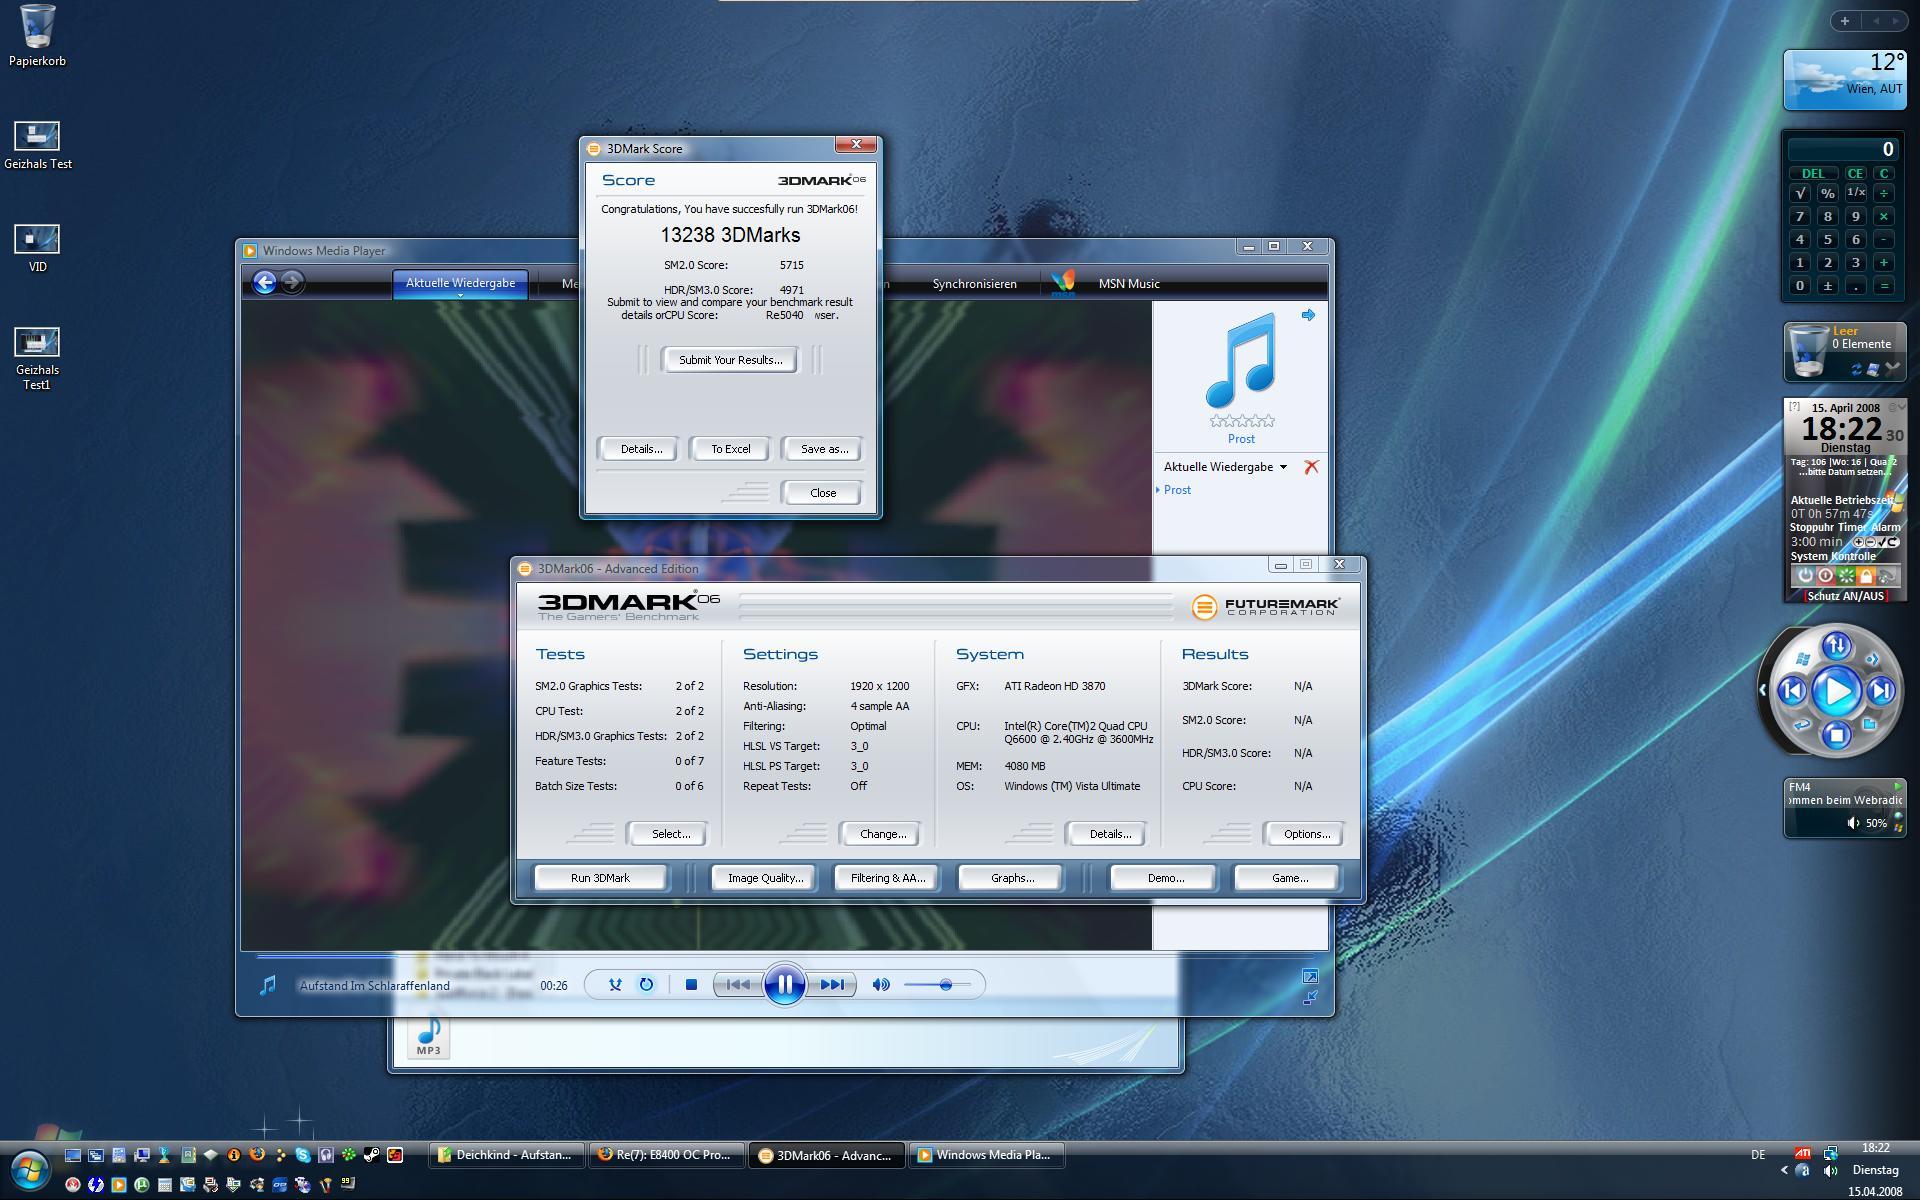Switch Media Player to full screen view
This screenshot has height=1200, width=1920.
click(x=1310, y=976)
